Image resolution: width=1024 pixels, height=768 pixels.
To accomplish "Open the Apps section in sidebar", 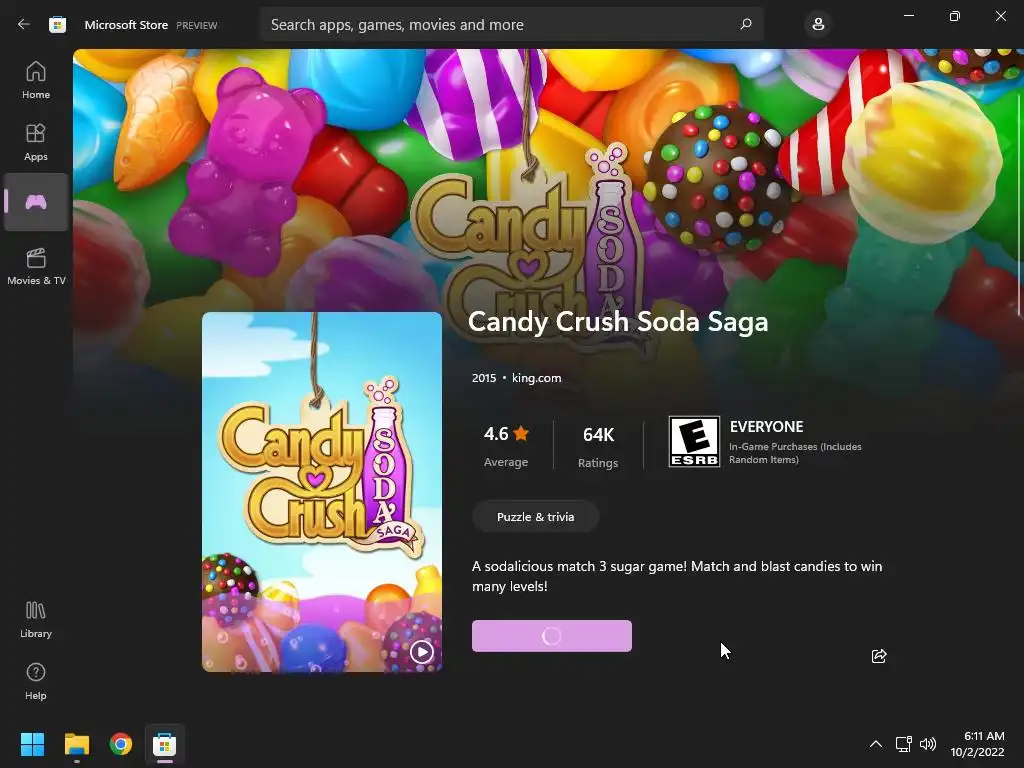I will (x=36, y=142).
